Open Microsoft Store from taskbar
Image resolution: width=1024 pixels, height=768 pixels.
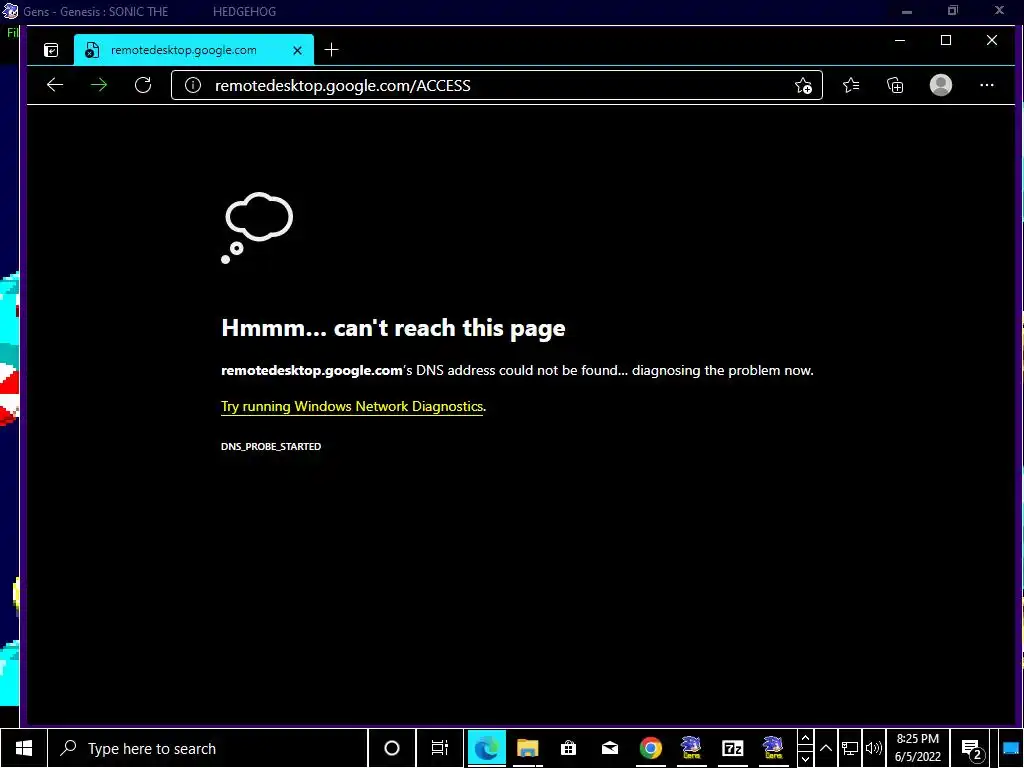[x=569, y=748]
